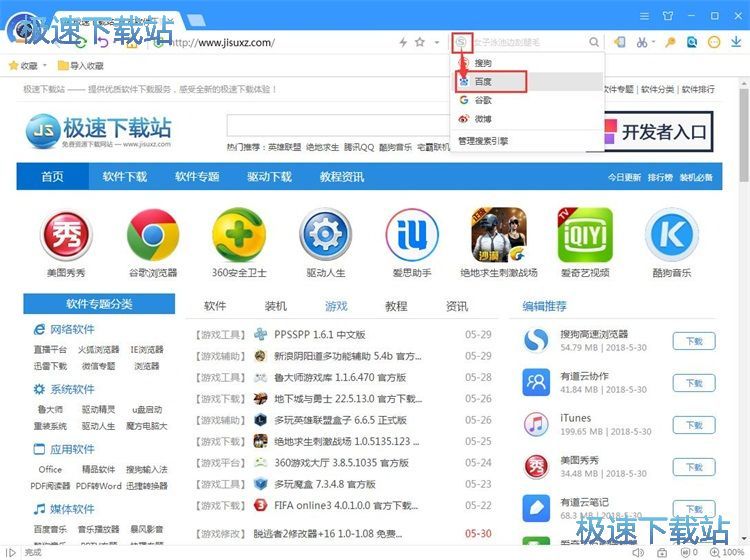Click the key password manager icon
Screen dimensions: 750x560
coord(670,42)
